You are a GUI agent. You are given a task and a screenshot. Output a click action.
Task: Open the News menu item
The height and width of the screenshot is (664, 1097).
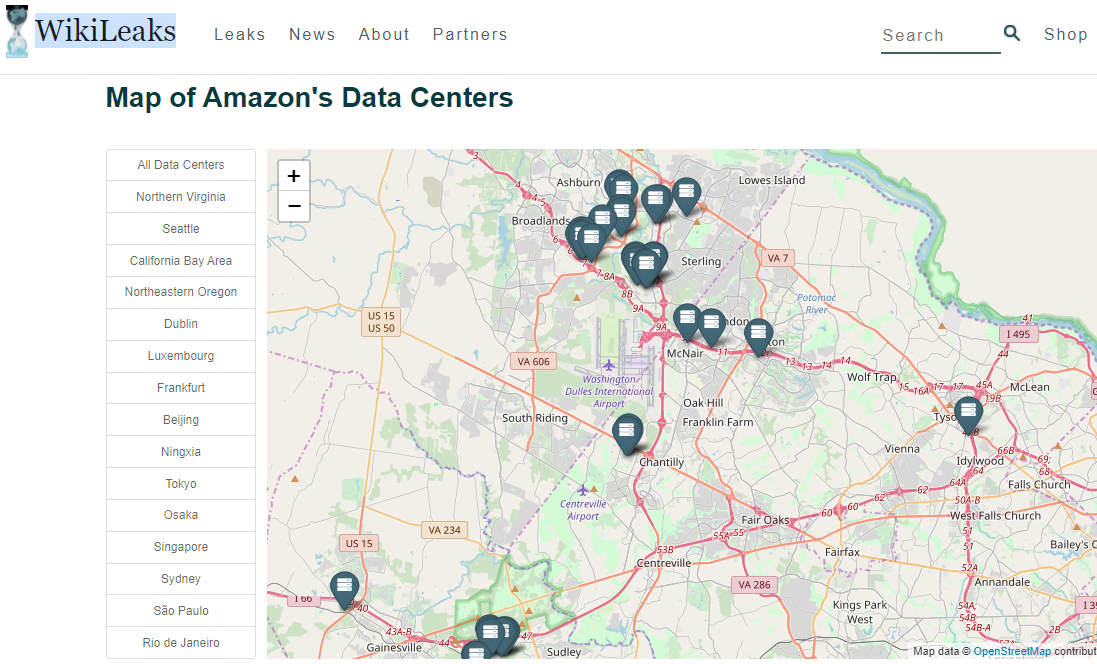pyautogui.click(x=312, y=34)
